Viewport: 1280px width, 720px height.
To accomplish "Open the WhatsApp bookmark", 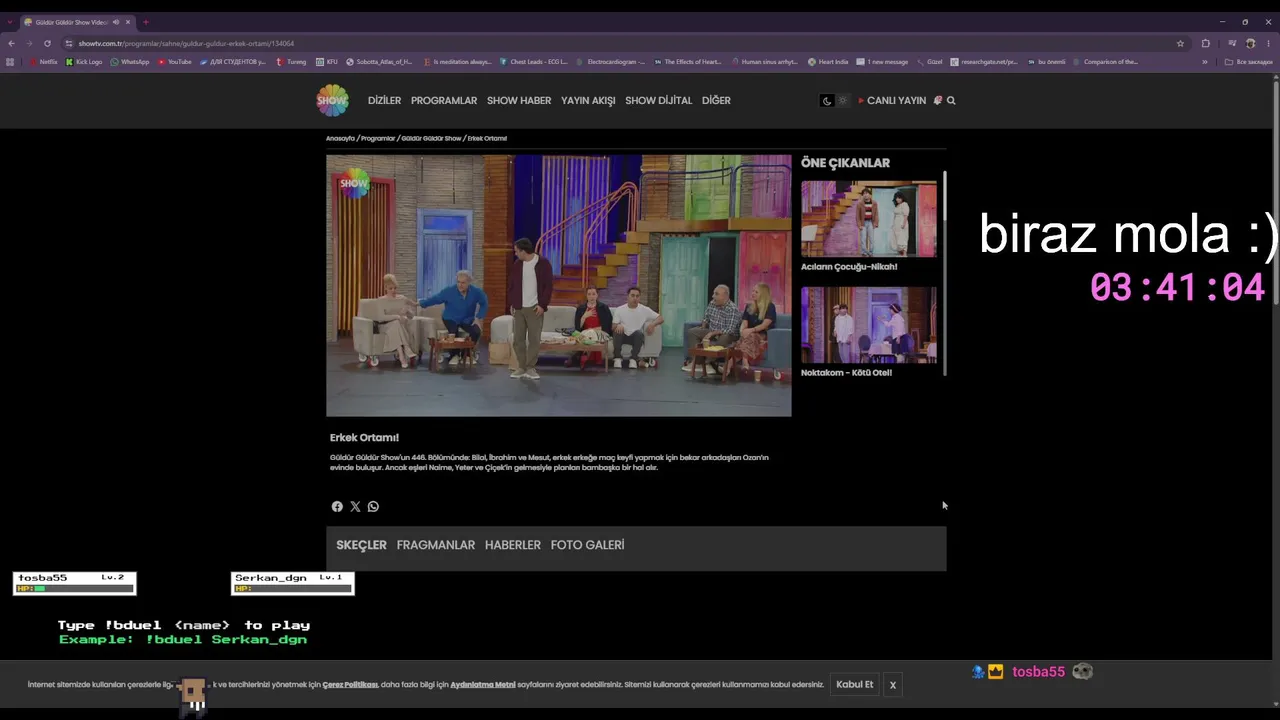I will (x=130, y=62).
